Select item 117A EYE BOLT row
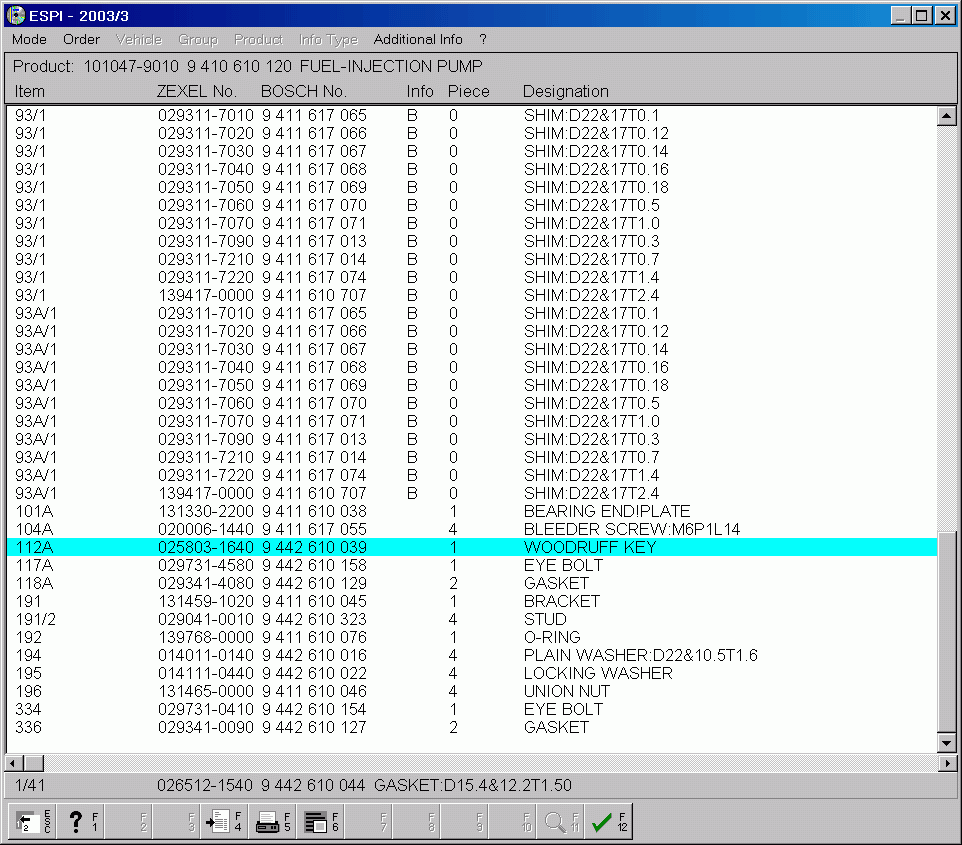Image resolution: width=962 pixels, height=845 pixels. pos(471,565)
